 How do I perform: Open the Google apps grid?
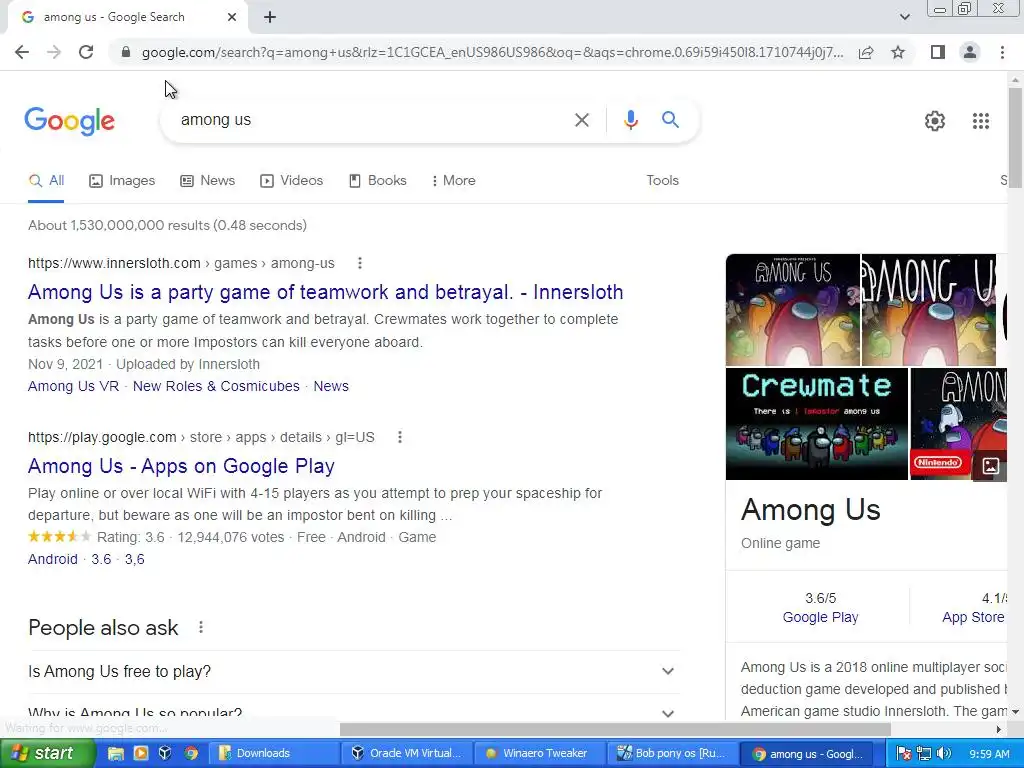[981, 121]
